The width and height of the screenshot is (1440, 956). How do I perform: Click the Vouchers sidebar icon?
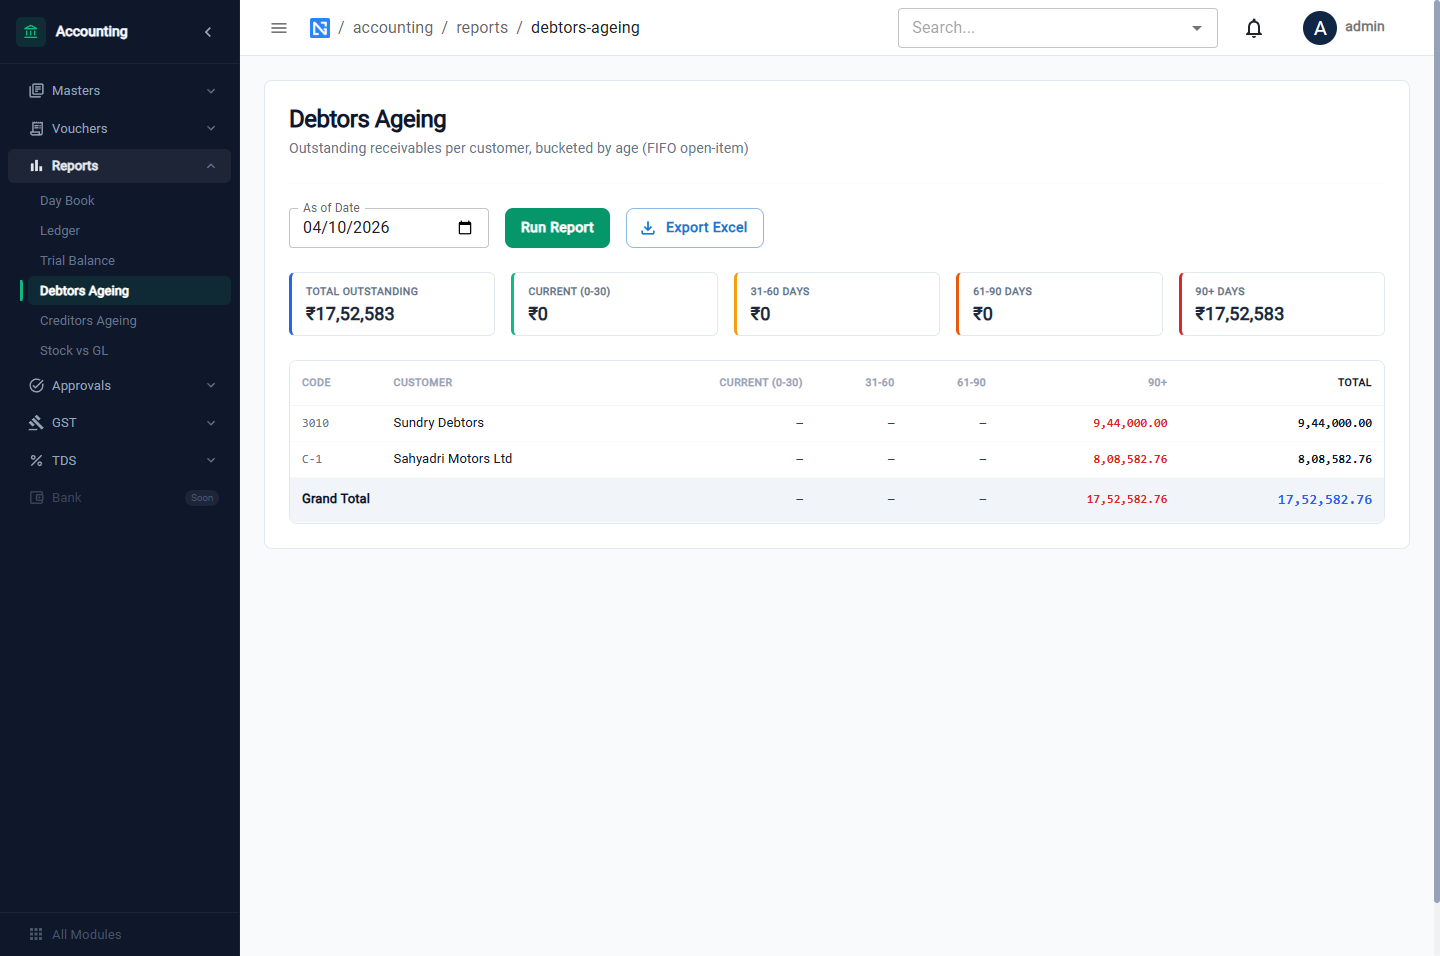pyautogui.click(x=36, y=129)
